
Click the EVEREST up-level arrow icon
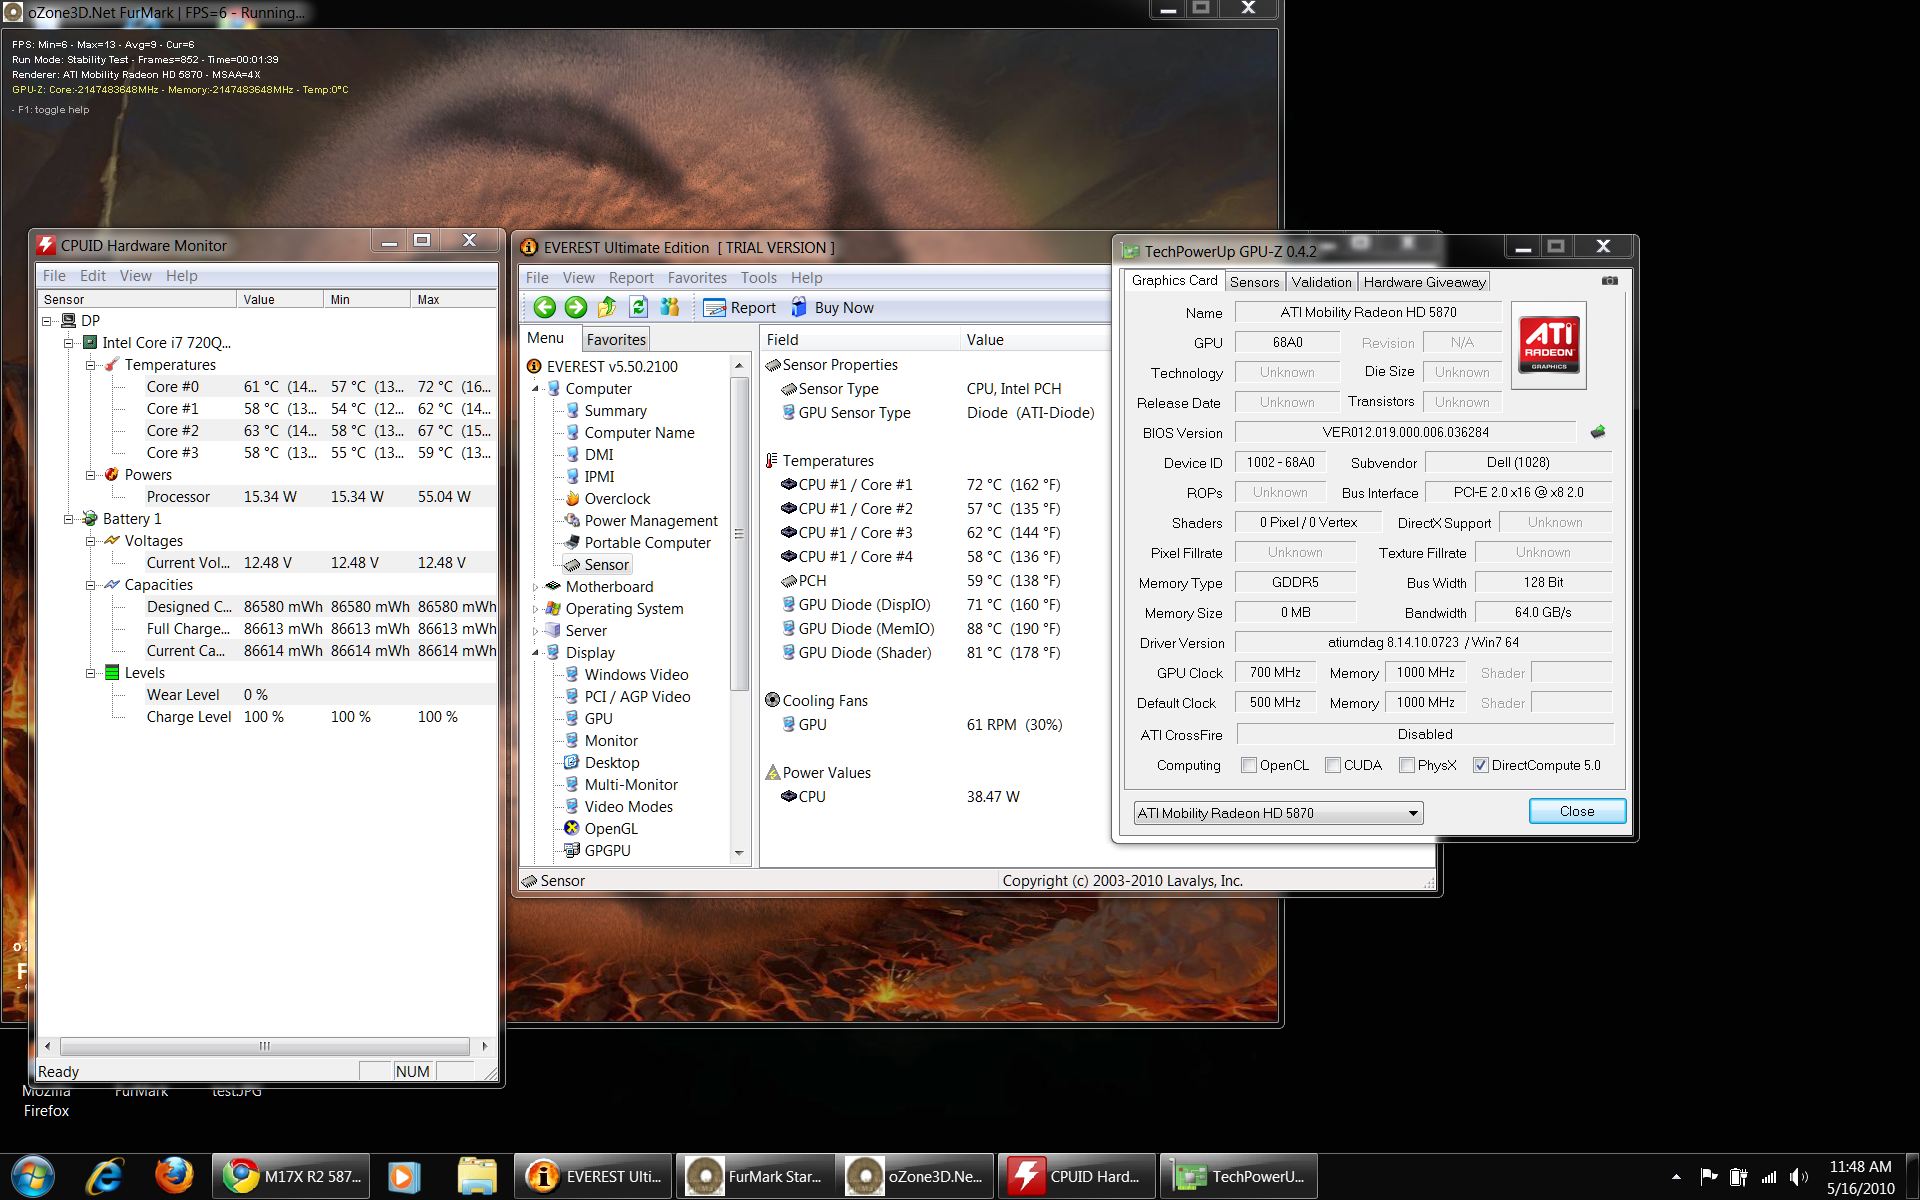607,307
